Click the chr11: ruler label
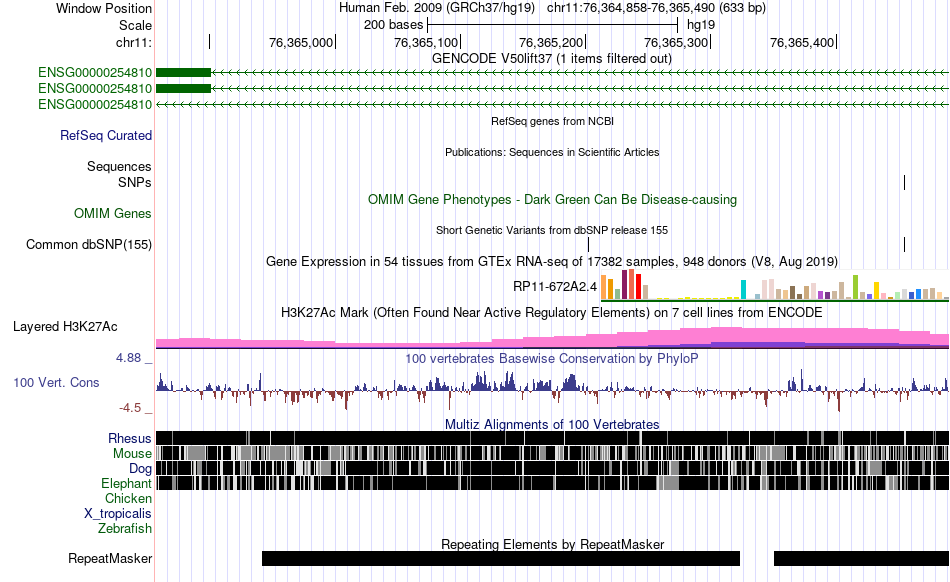The width and height of the screenshot is (950, 582). (x=134, y=42)
